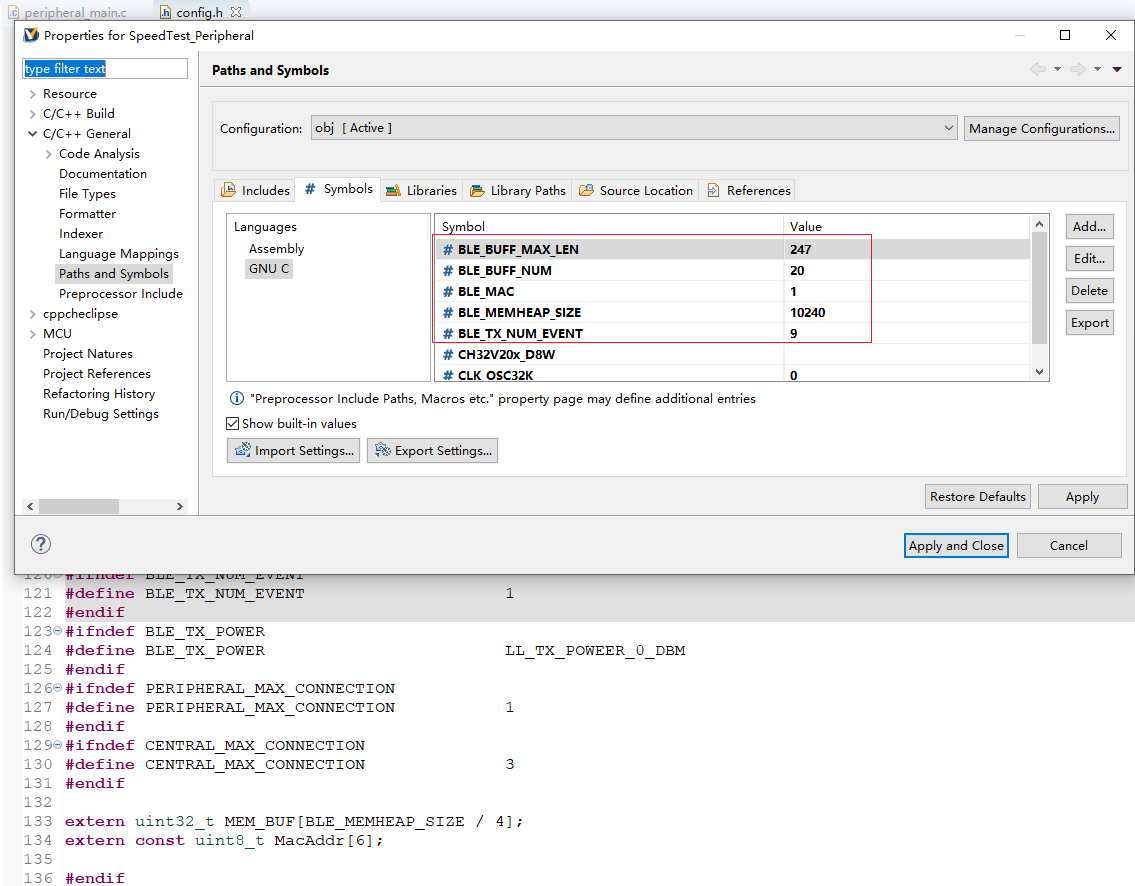Collapse the C/C++ General tree node
This screenshot has width=1135, height=886.
pos(33,134)
